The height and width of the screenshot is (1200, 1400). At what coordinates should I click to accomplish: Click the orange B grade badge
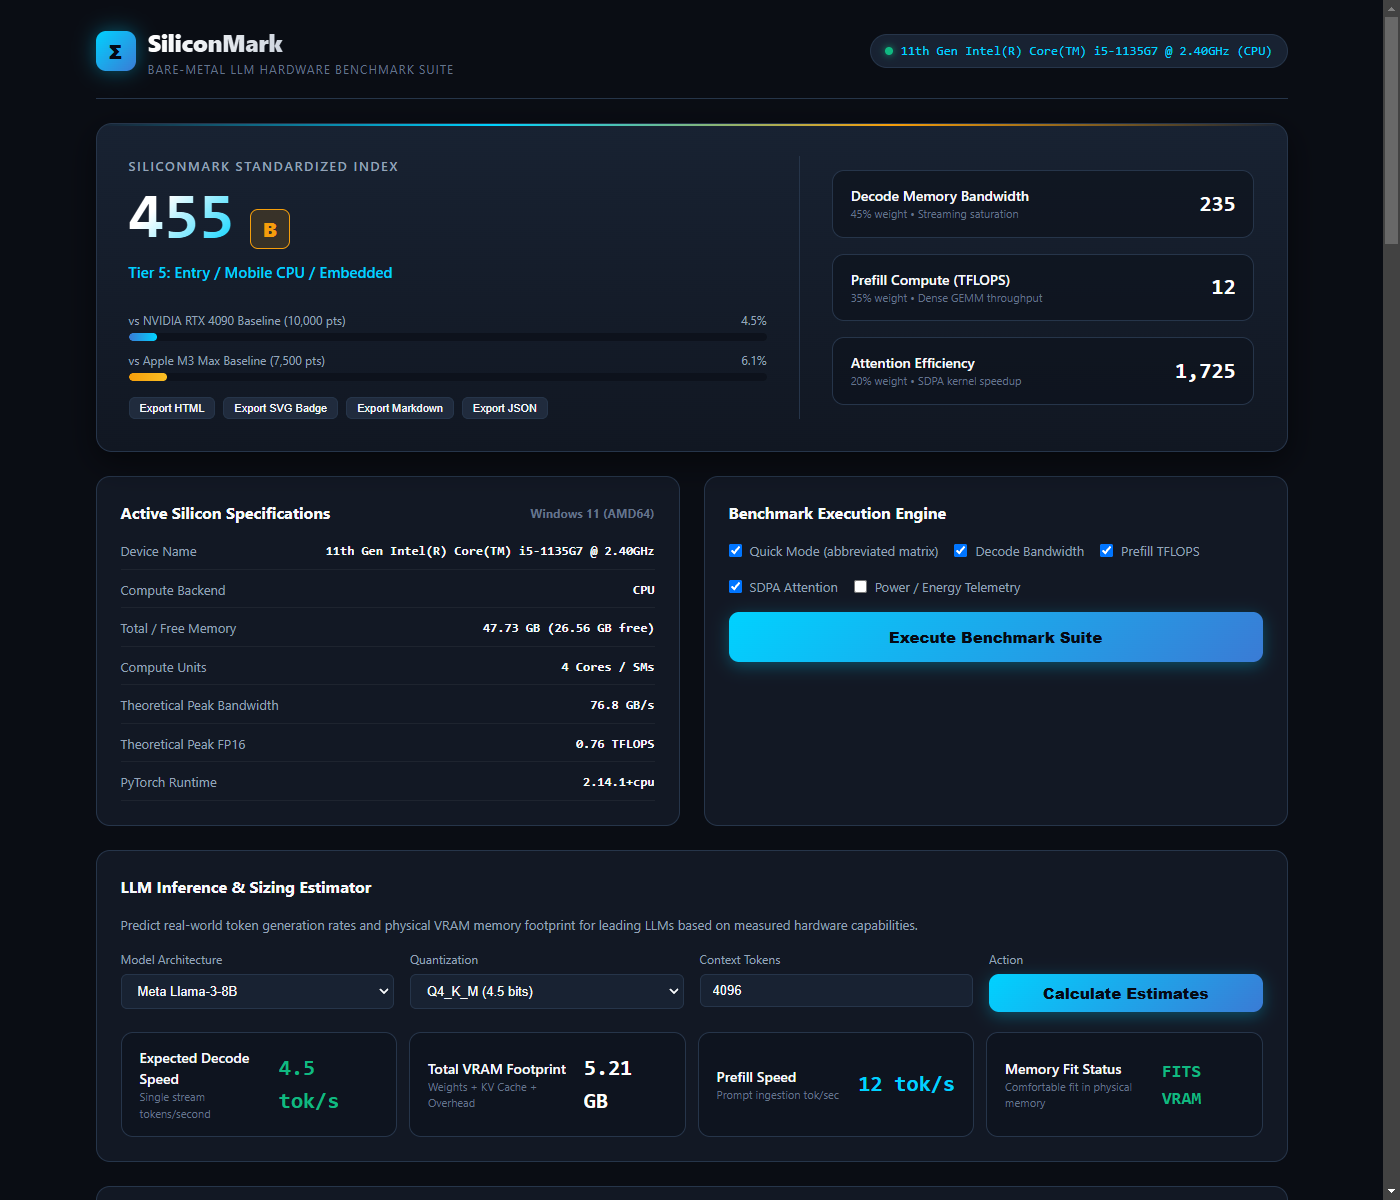(x=270, y=229)
